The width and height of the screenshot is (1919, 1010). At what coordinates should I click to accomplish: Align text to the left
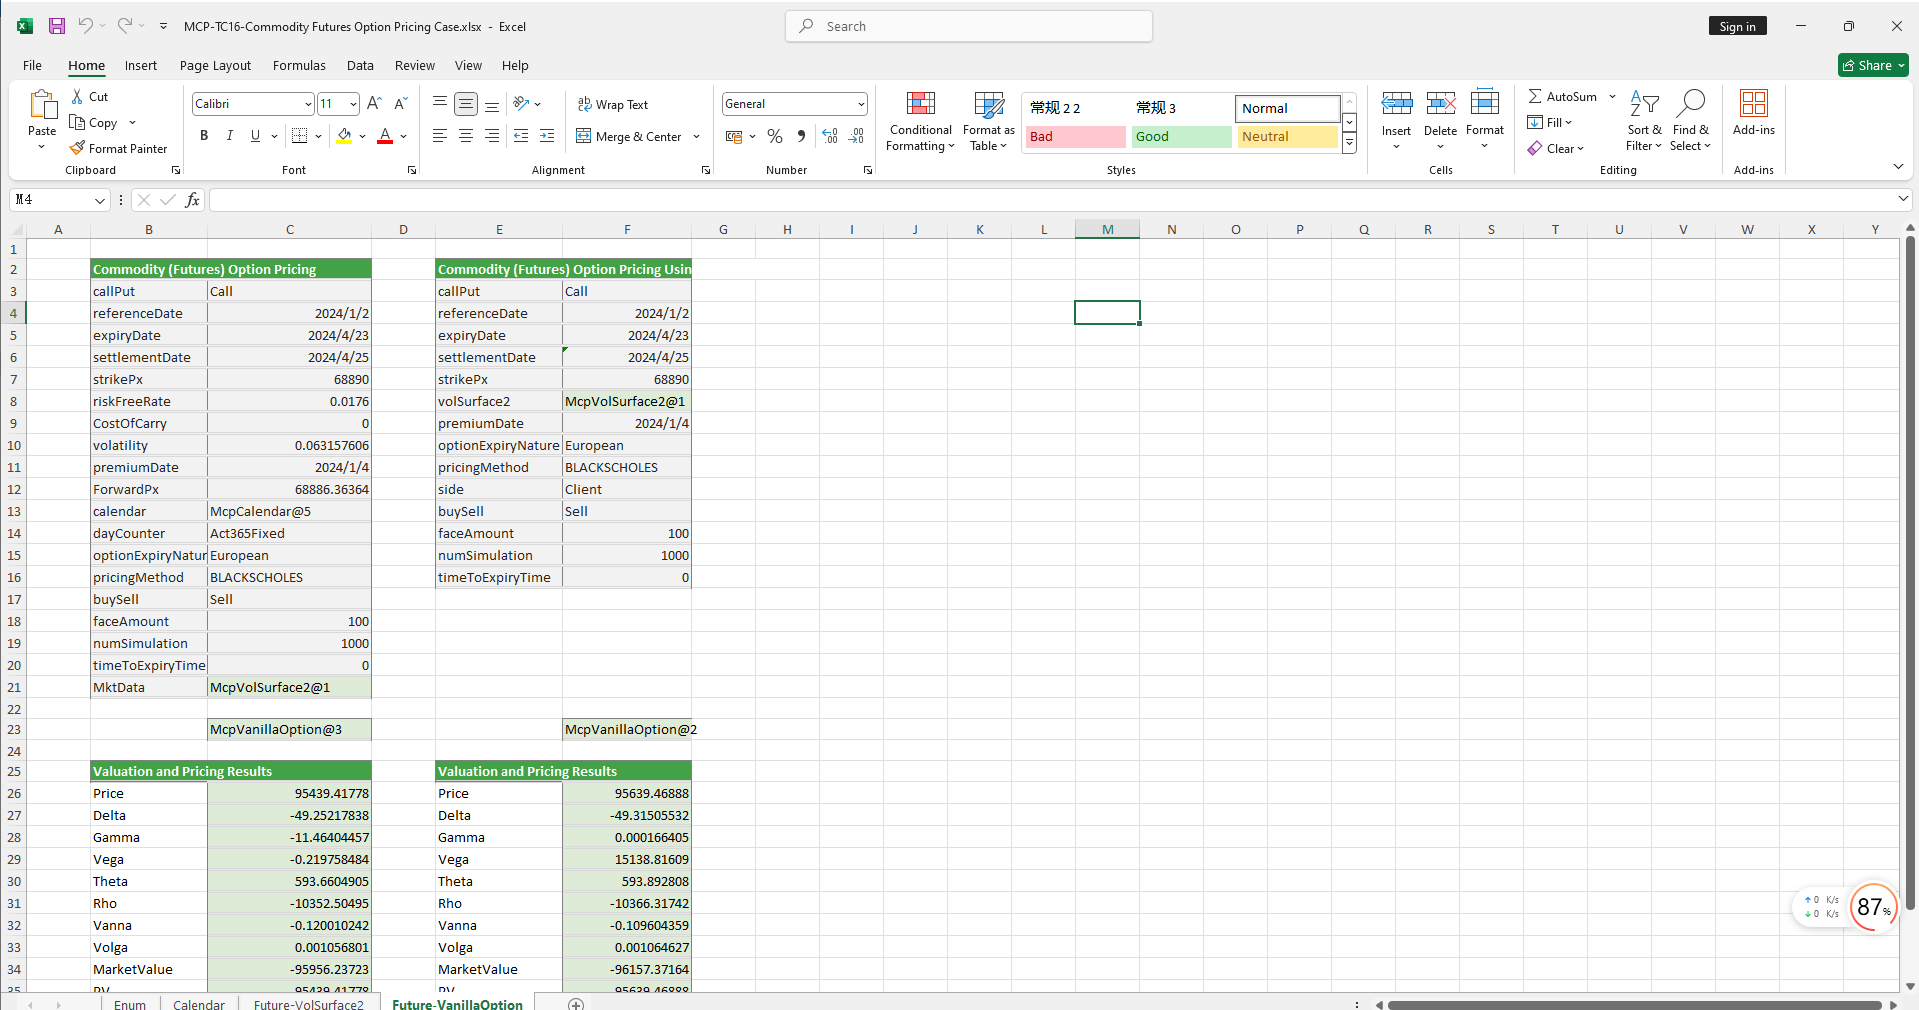pyautogui.click(x=440, y=135)
